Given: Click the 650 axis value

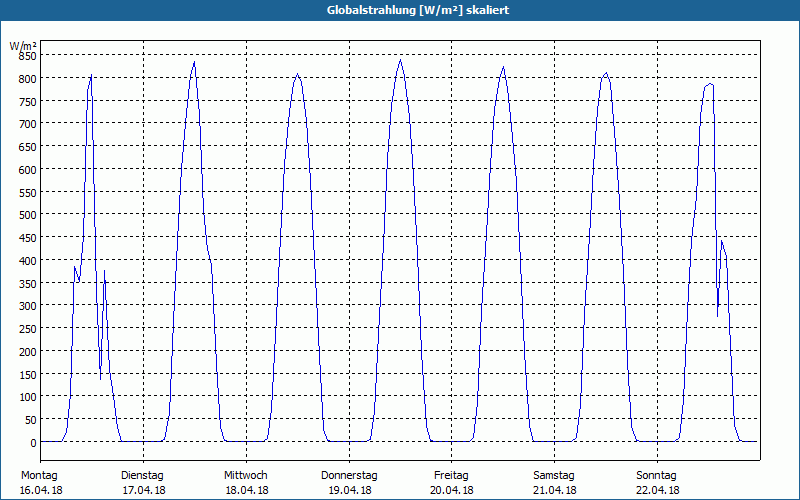Looking at the screenshot, I should tap(27, 147).
